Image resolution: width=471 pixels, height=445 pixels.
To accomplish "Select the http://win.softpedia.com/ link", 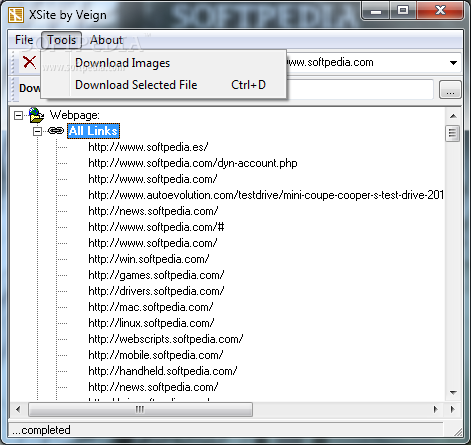I will (x=149, y=259).
